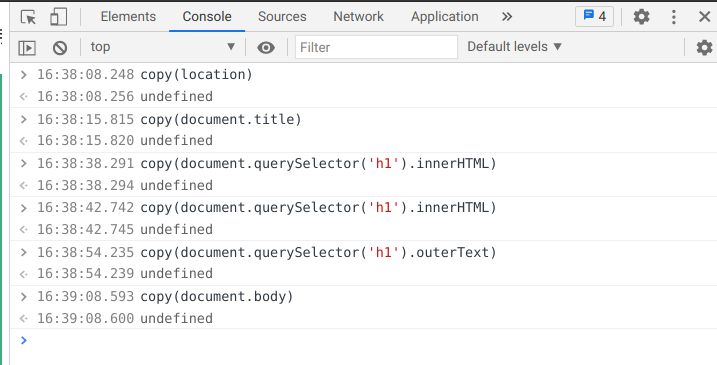
Task: Expand the Default levels dropdown
Action: coord(514,47)
